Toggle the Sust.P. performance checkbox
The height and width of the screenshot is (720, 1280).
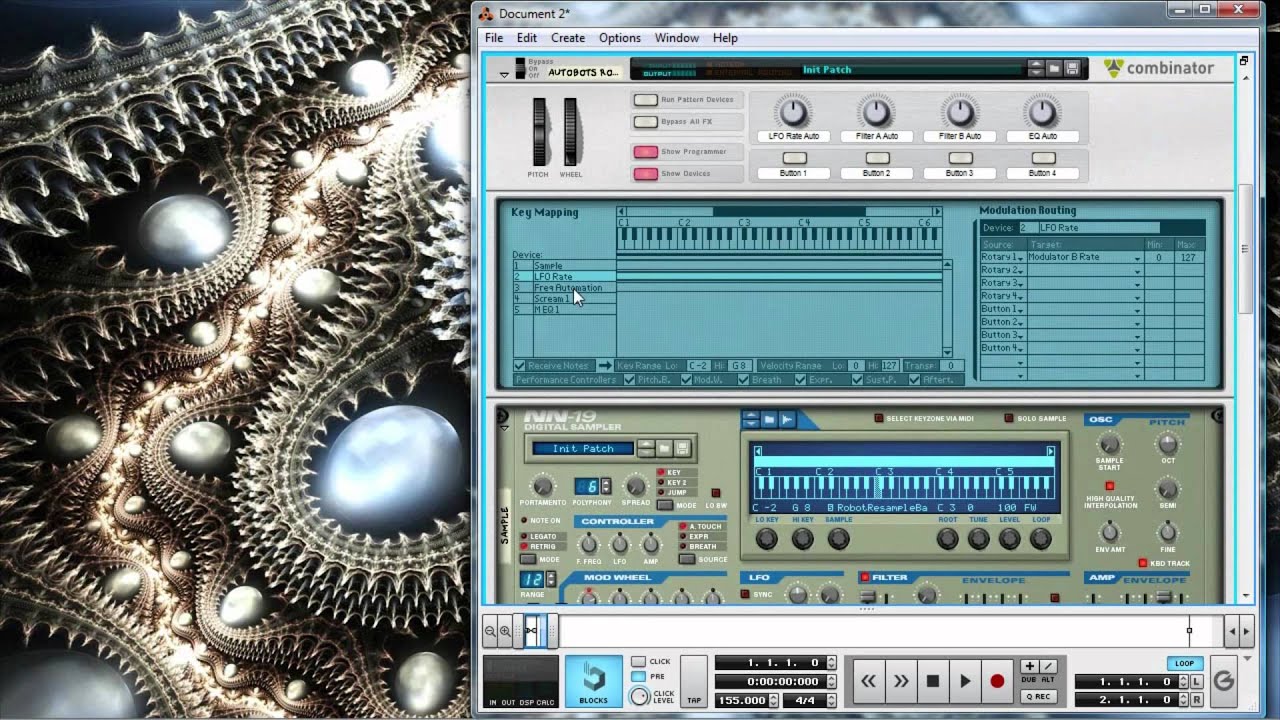858,380
